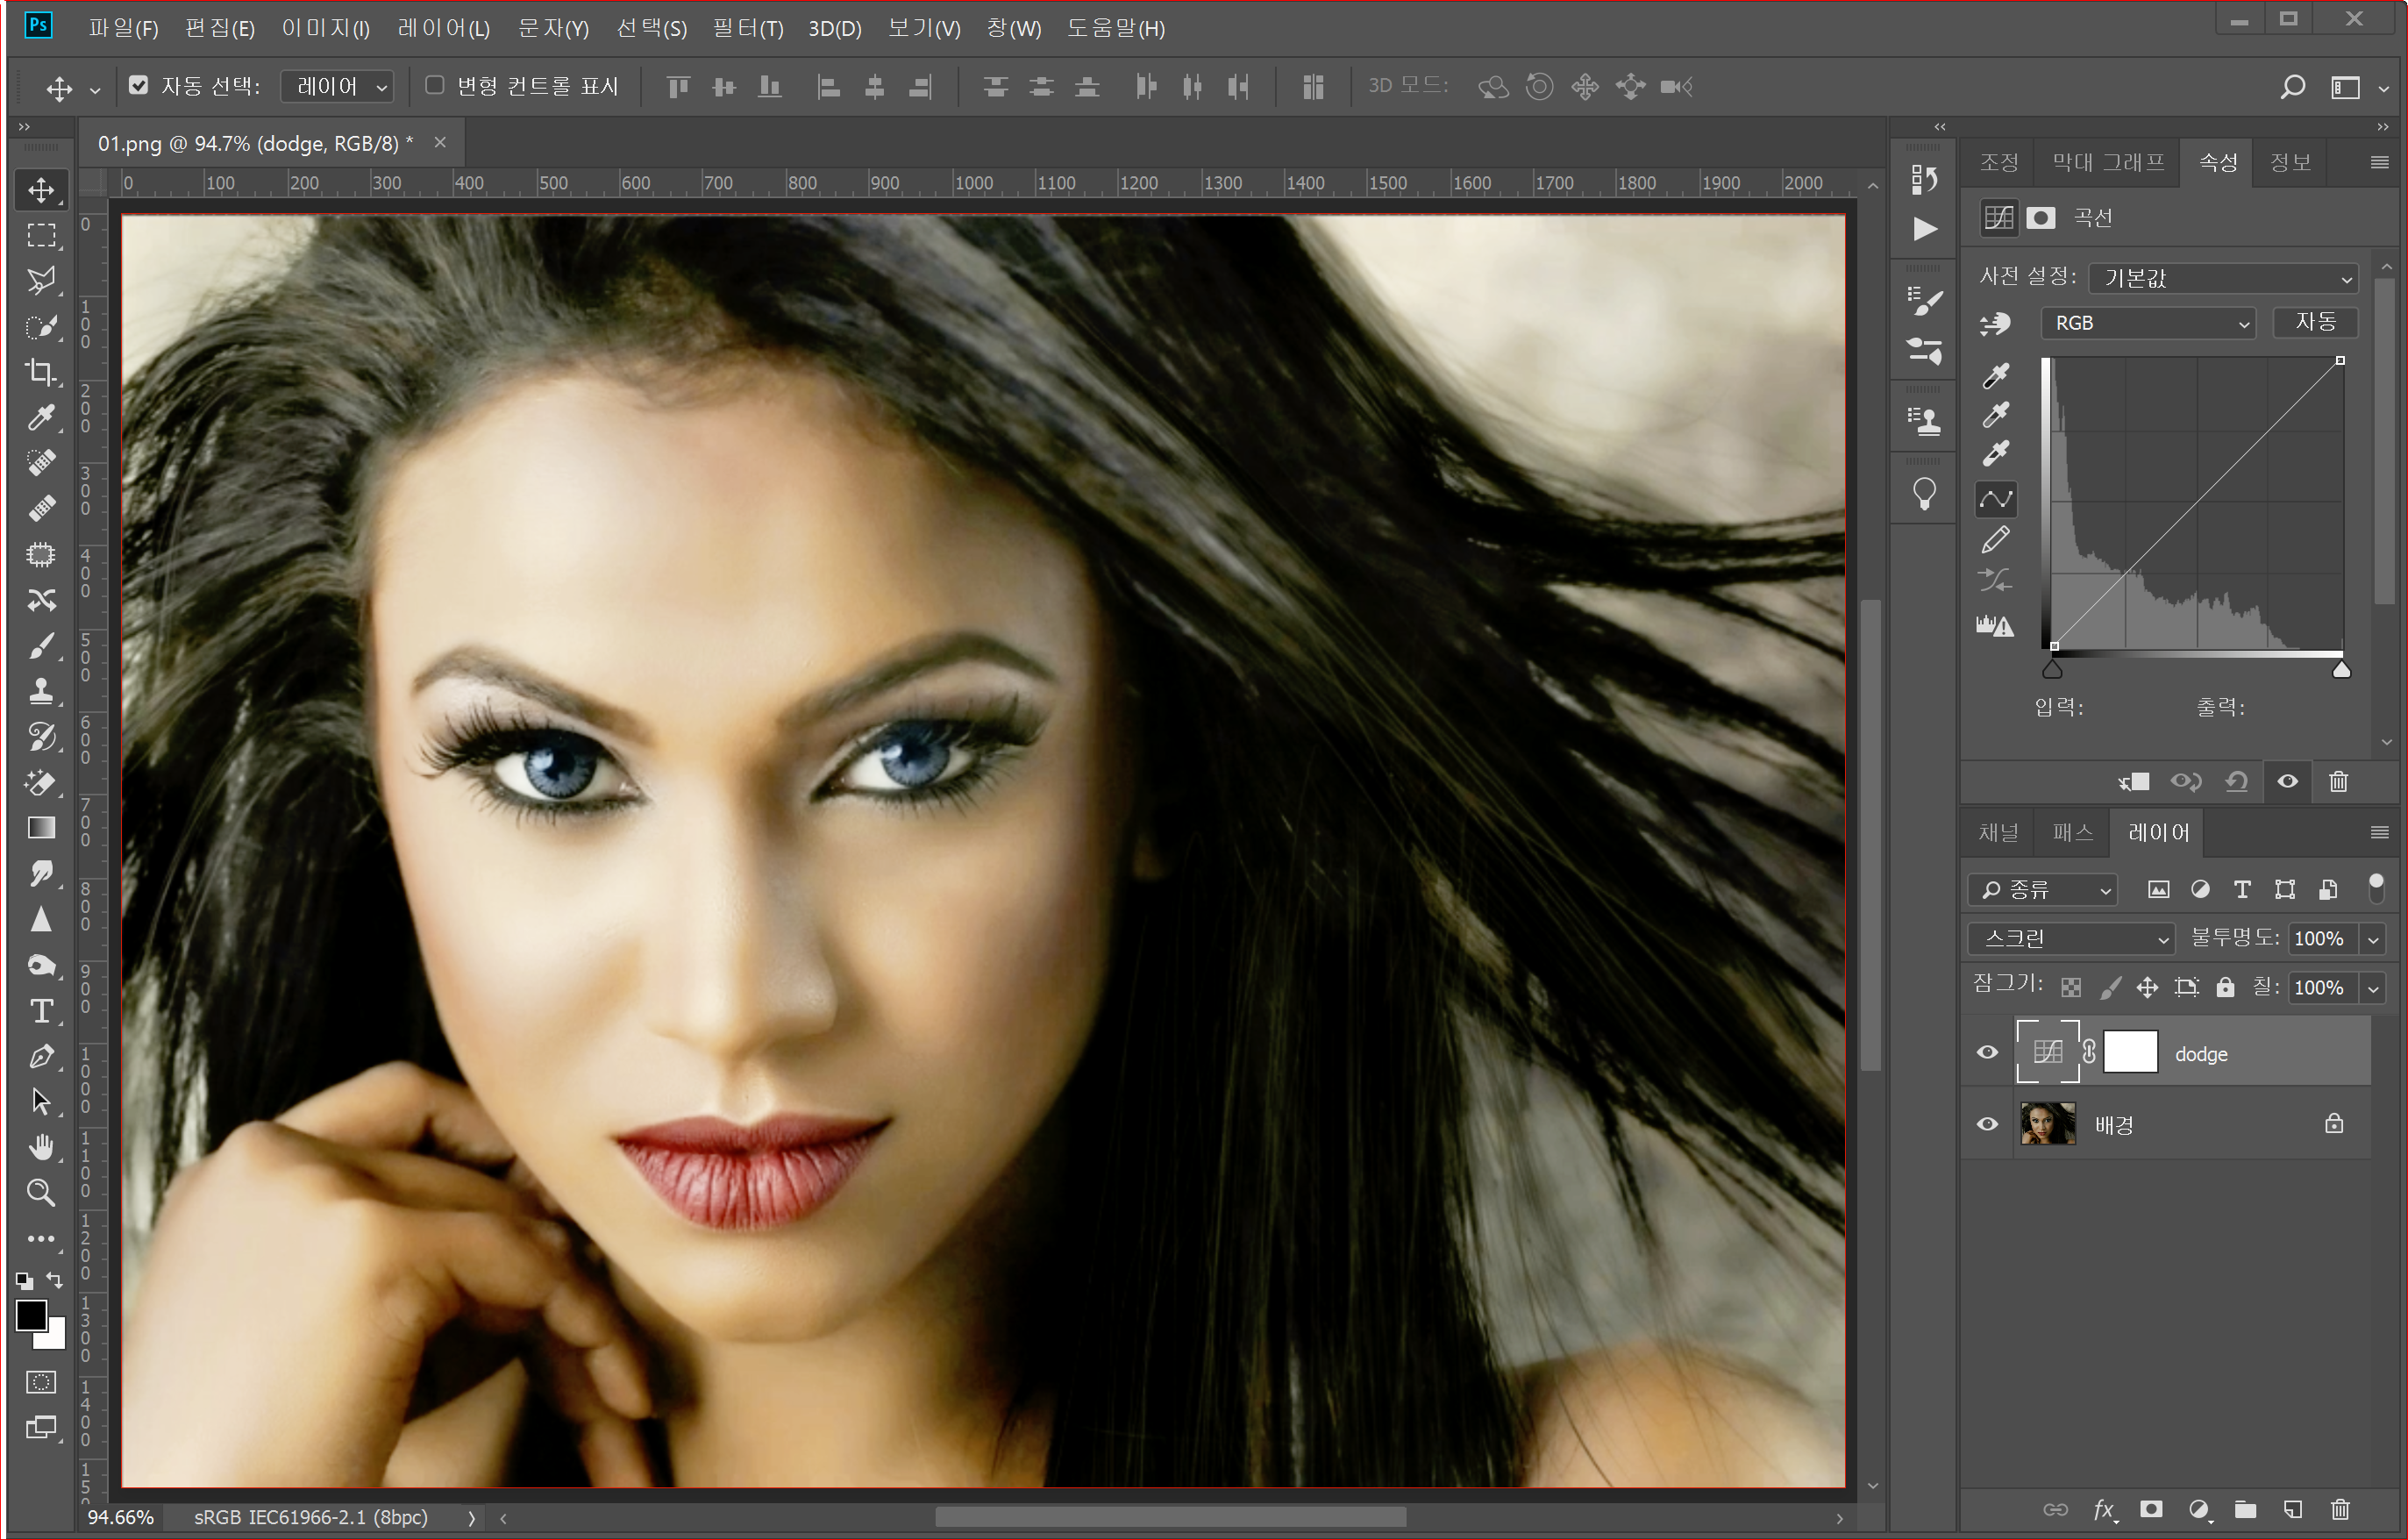The height and width of the screenshot is (1540, 2408).
Task: Pick the Eyedropper tool in toolbar
Action: pyautogui.click(x=41, y=417)
